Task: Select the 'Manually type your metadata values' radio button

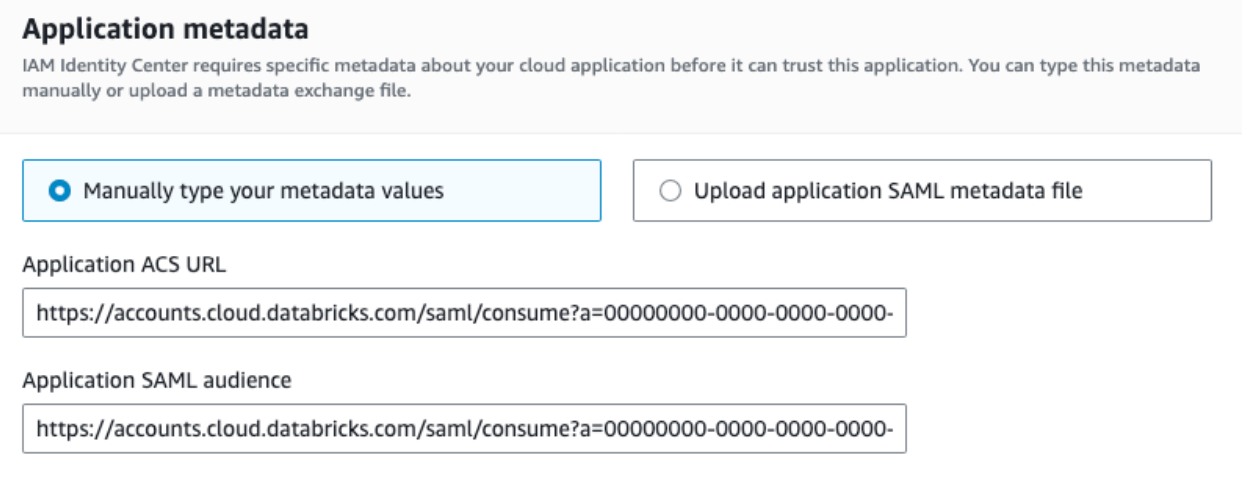Action: (x=60, y=191)
